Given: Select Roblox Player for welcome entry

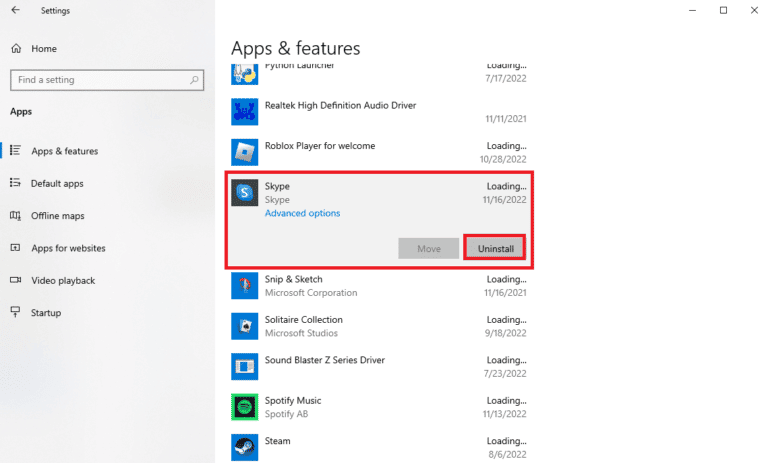Looking at the screenshot, I should click(379, 152).
